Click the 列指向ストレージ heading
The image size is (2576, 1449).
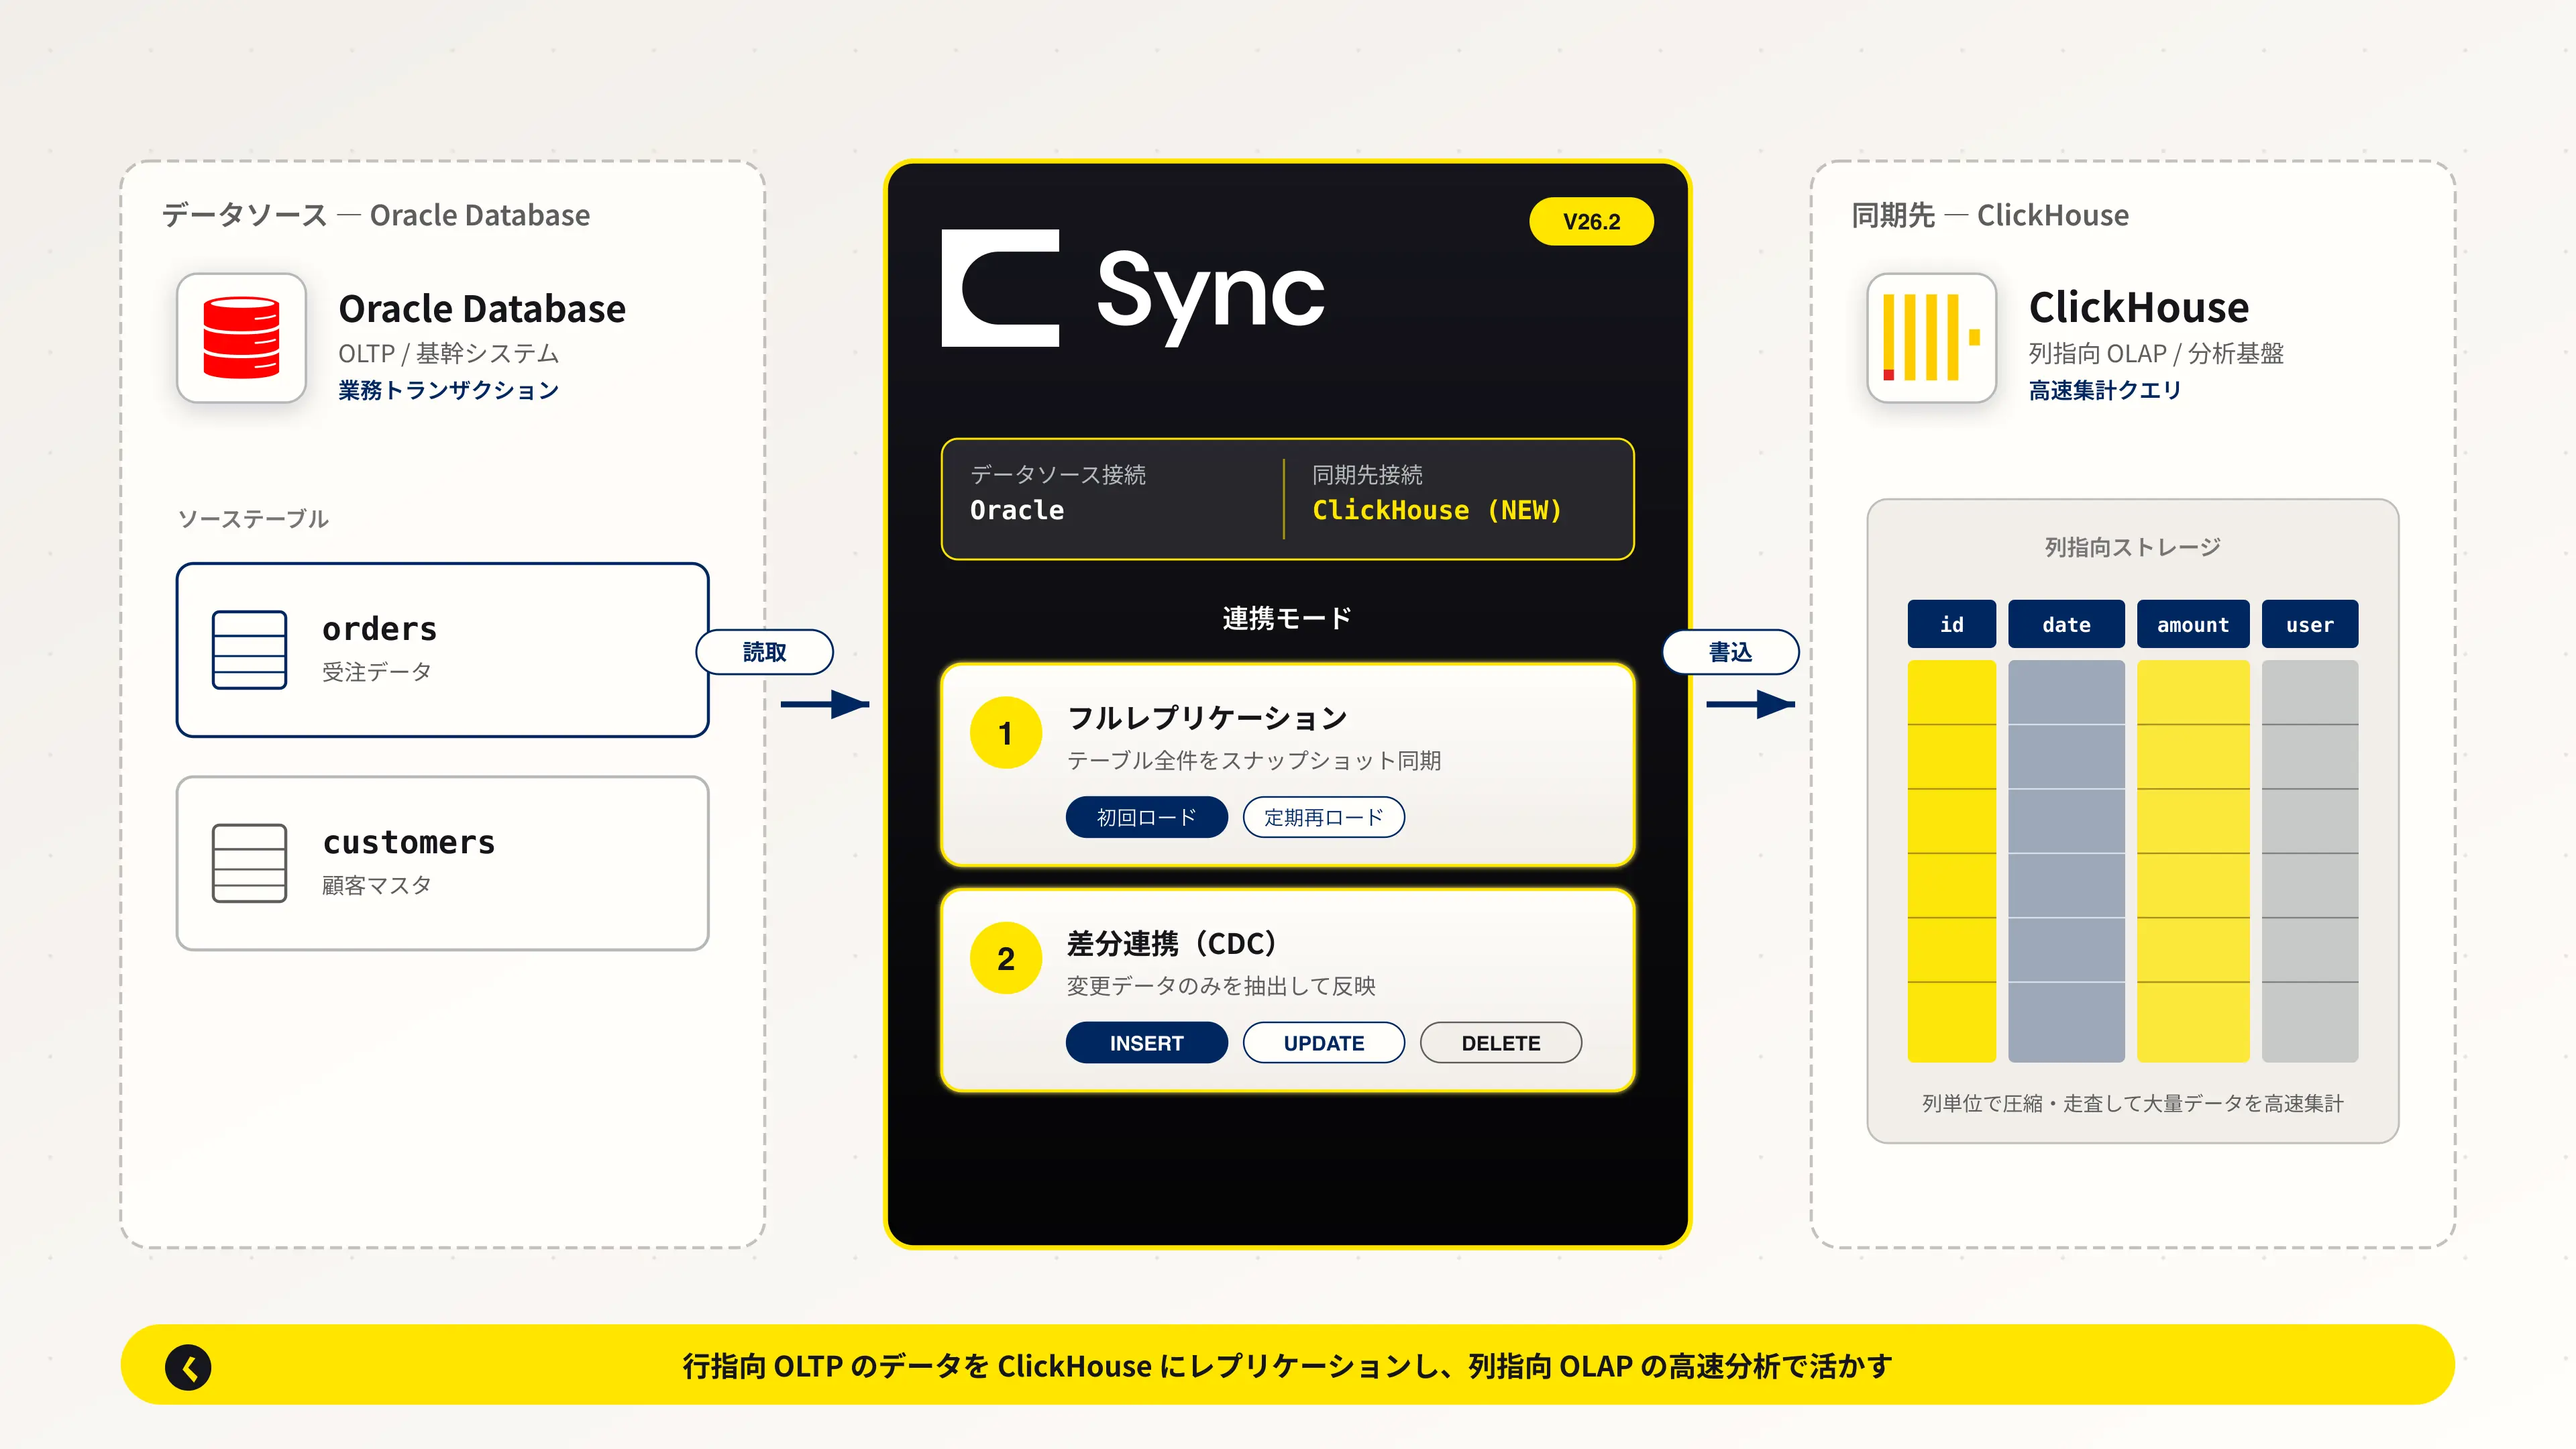[2132, 547]
